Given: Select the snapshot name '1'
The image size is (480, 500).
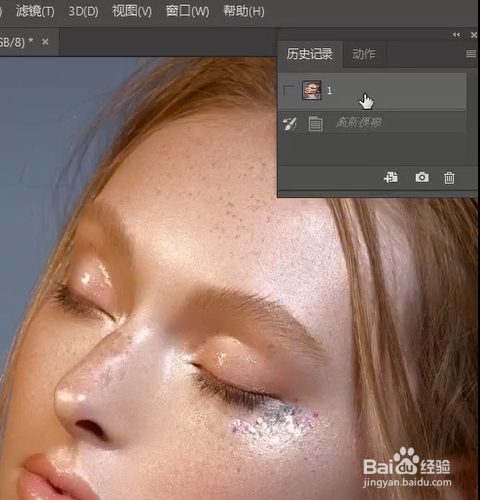Looking at the screenshot, I should (x=329, y=91).
